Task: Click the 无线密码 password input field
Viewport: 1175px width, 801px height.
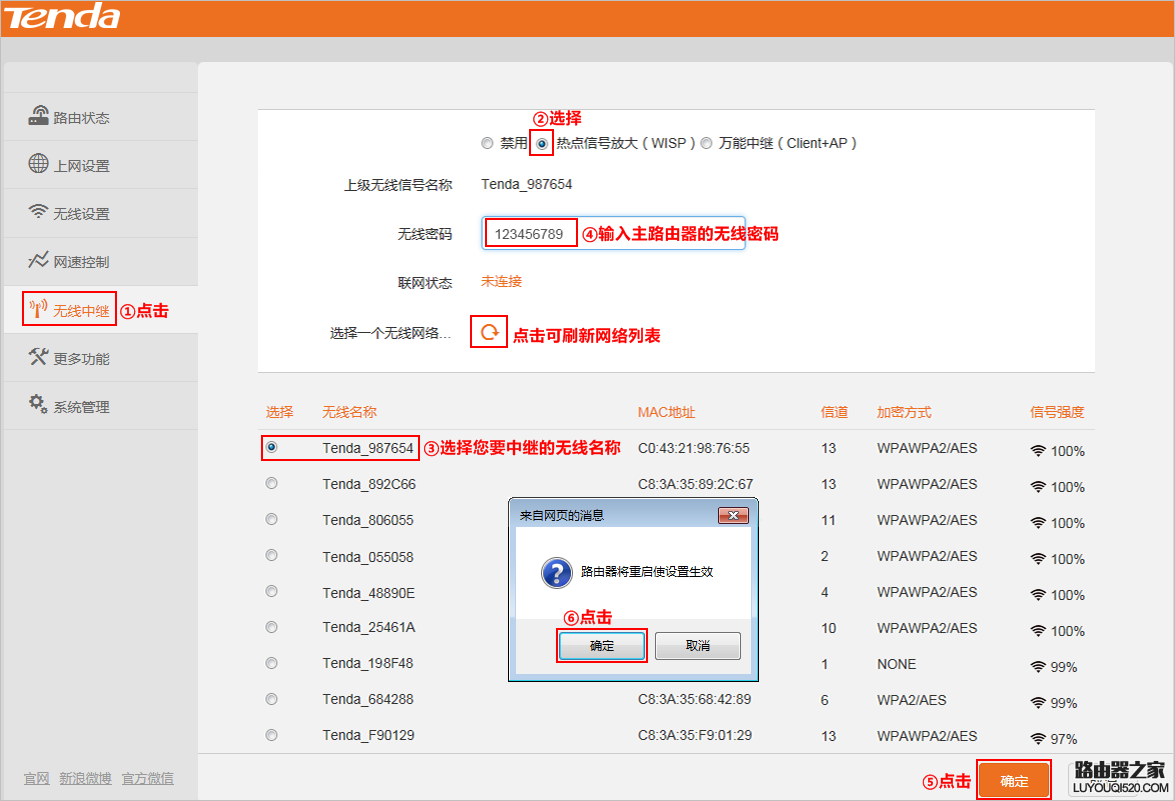Action: [x=529, y=232]
